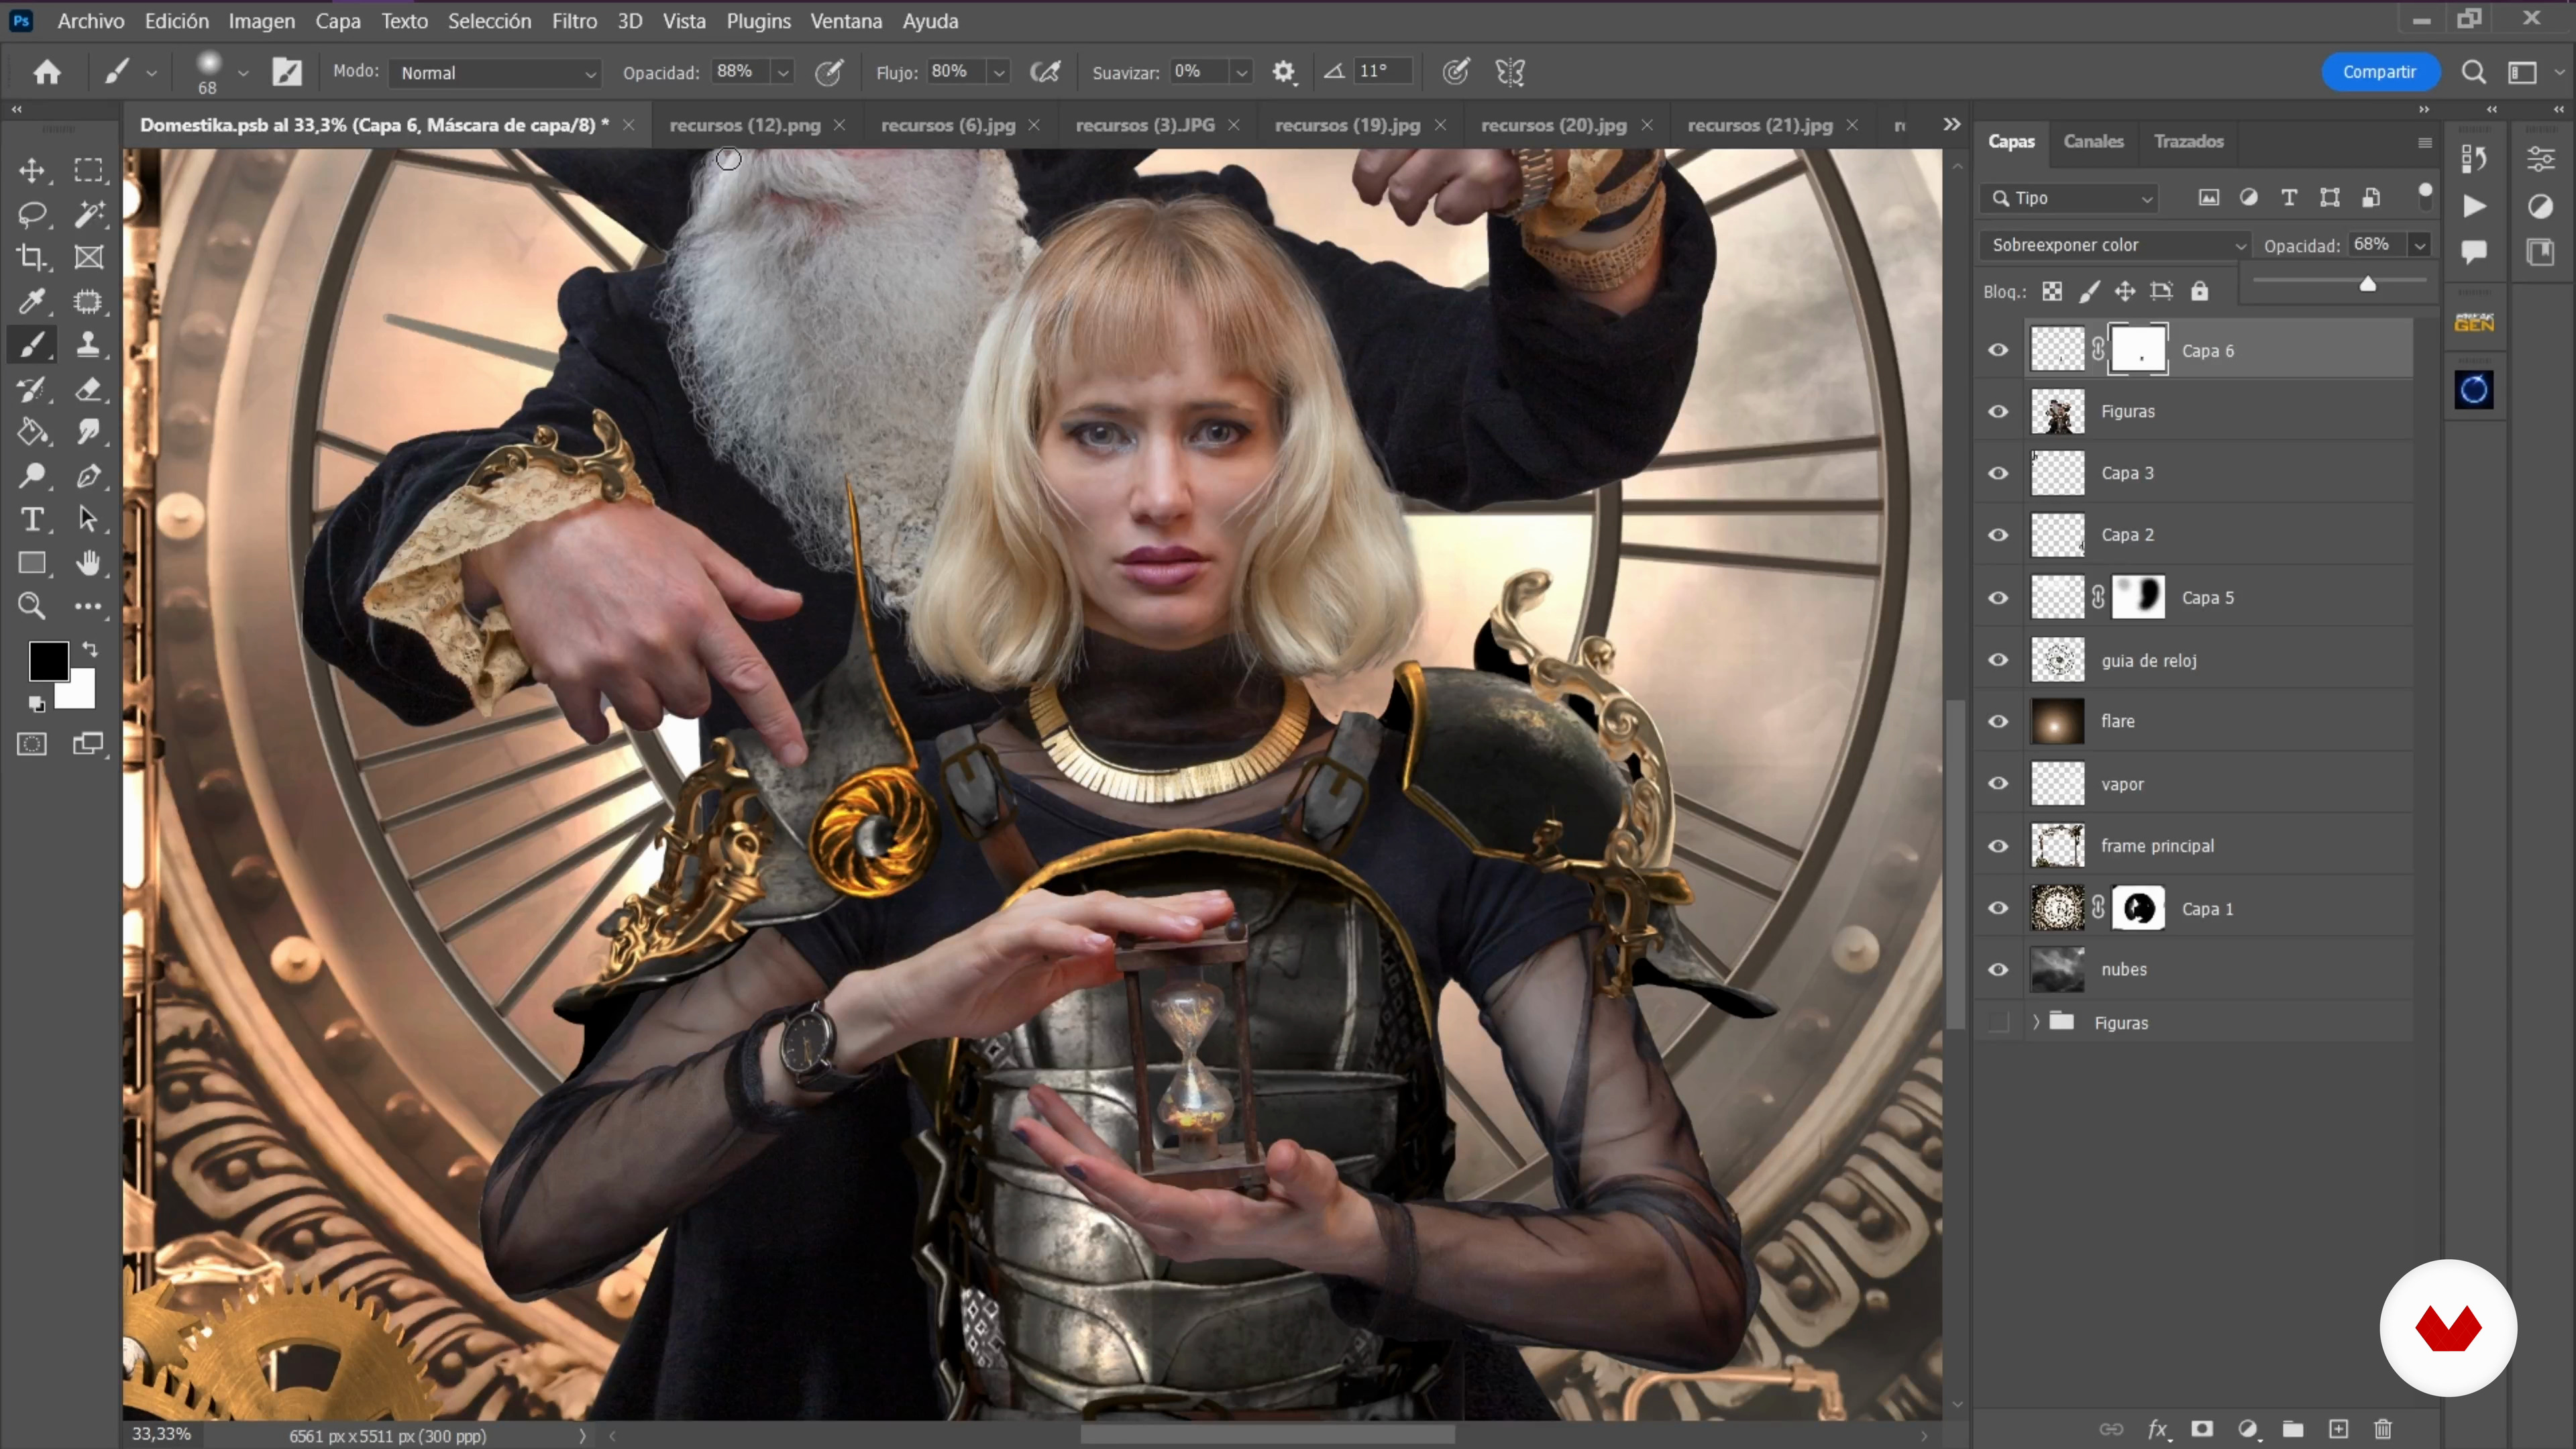Add a layer mask
The image size is (2576, 1449).
[2202, 1429]
